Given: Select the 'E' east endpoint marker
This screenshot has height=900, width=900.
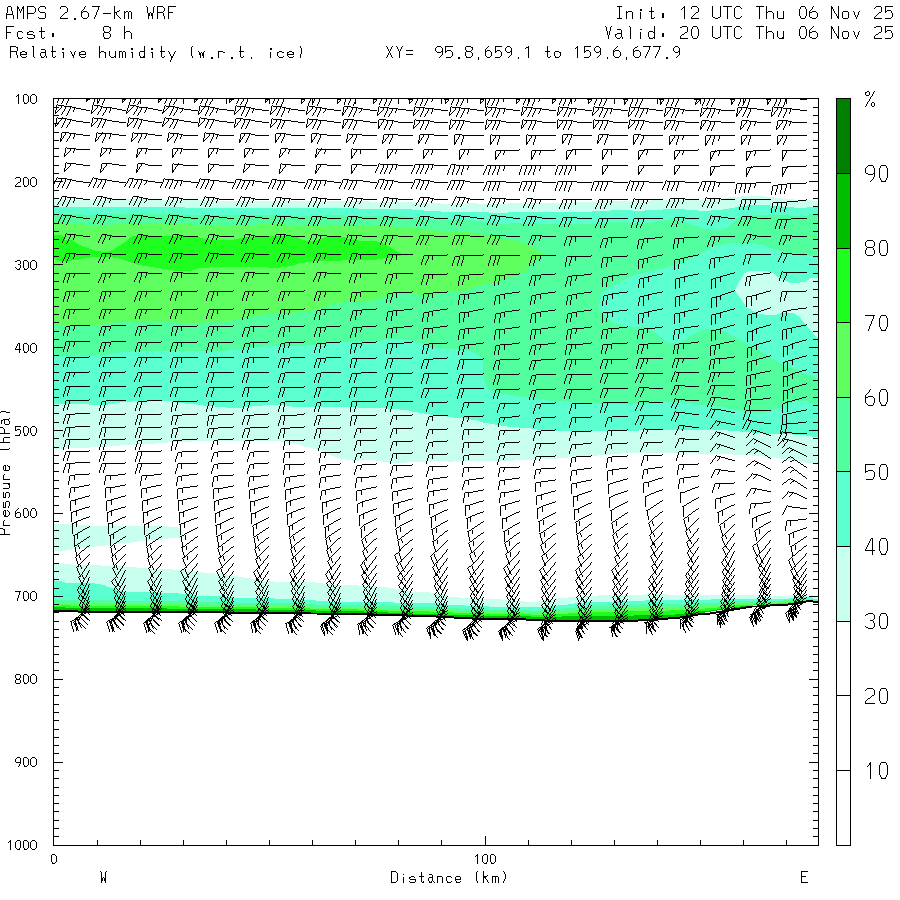Looking at the screenshot, I should (803, 878).
